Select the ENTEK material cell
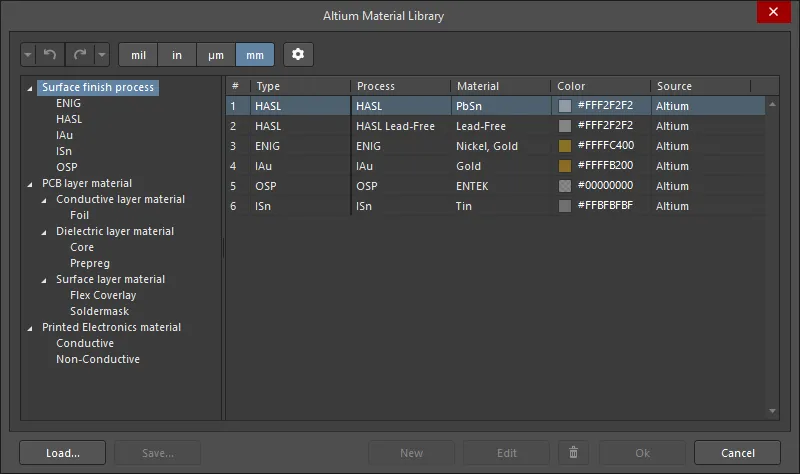800x474 pixels. [501, 186]
